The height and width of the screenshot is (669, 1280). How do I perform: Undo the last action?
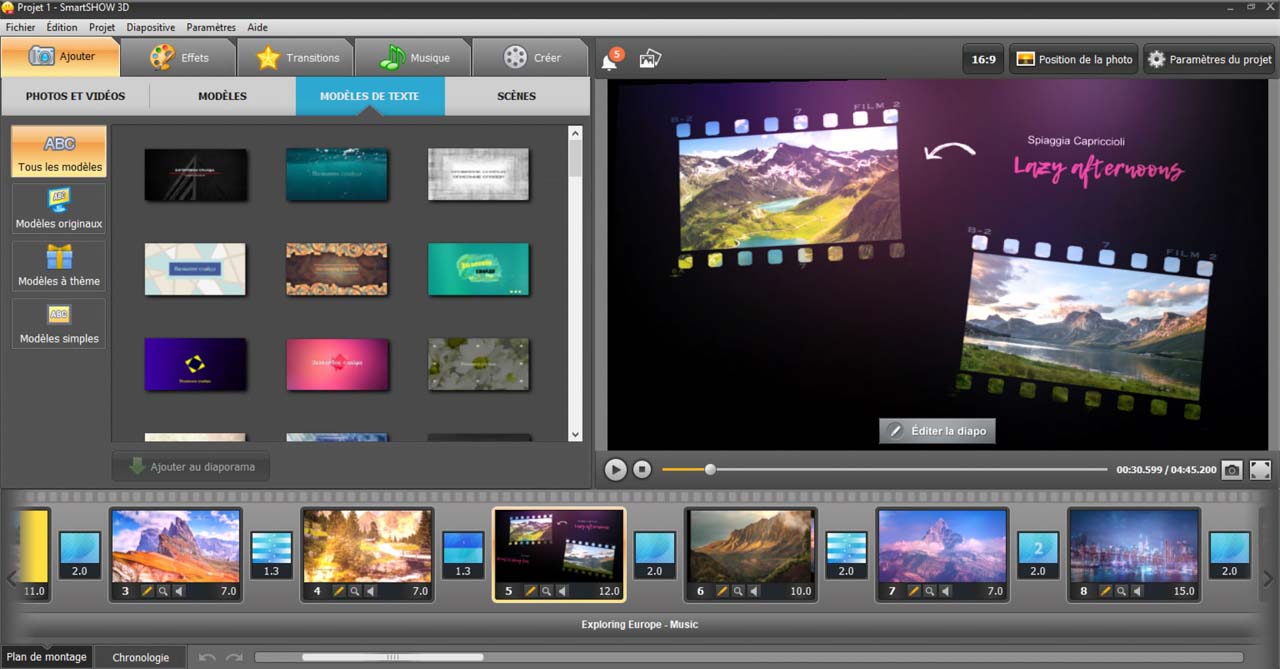click(x=207, y=657)
